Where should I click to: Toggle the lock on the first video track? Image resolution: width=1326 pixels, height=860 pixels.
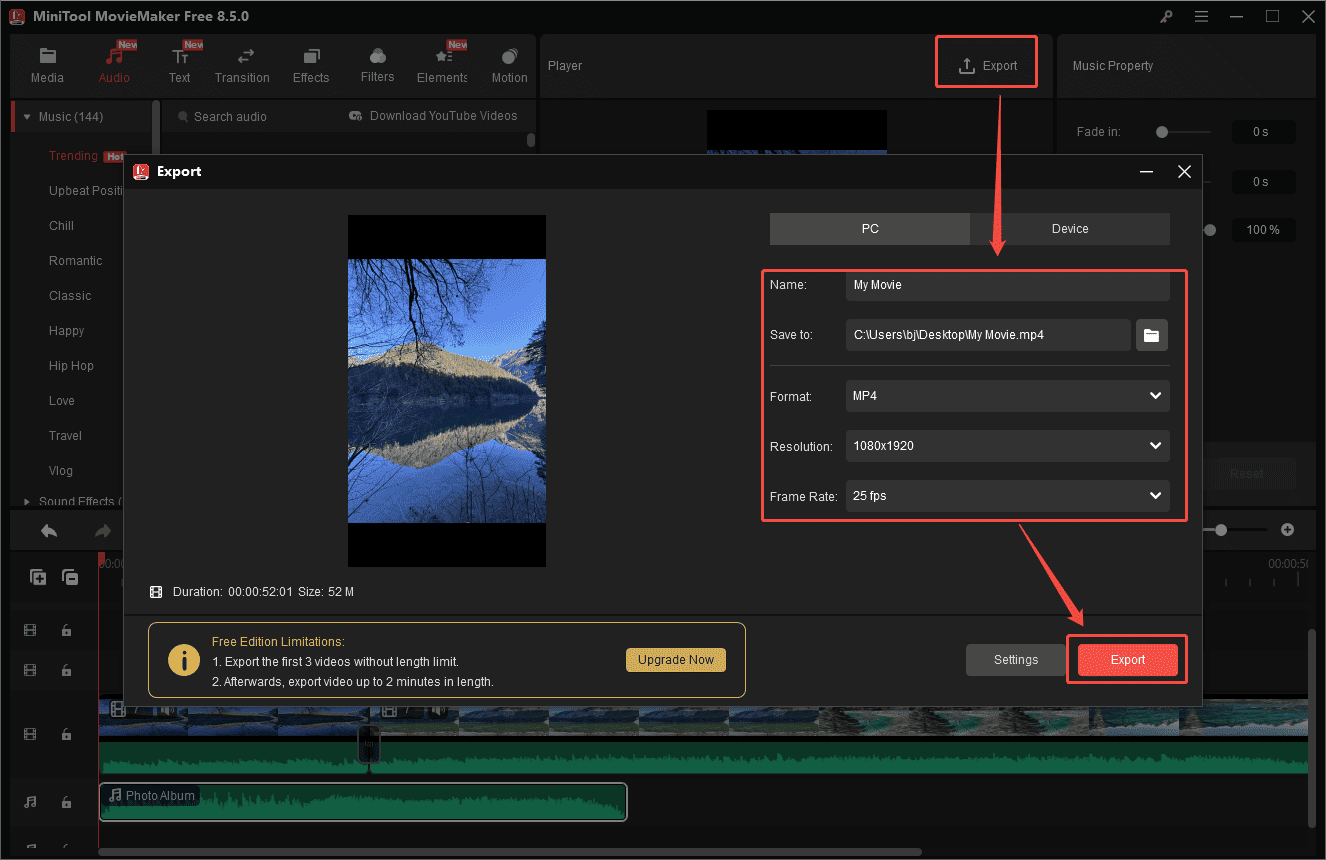[66, 630]
